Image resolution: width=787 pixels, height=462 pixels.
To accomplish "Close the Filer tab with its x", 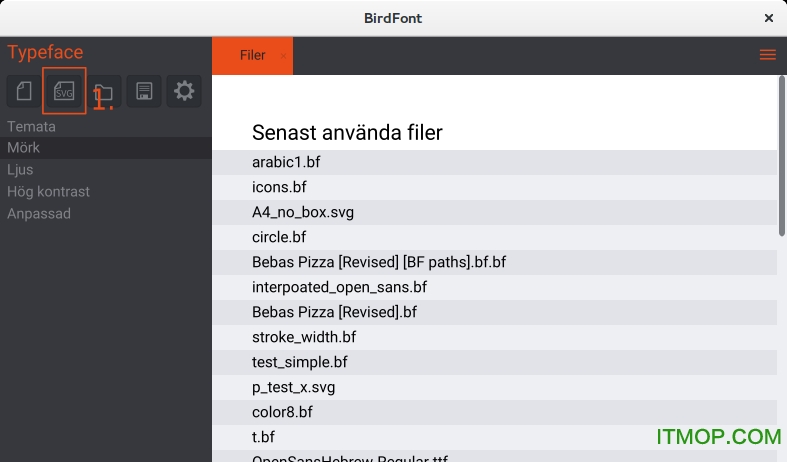I will pos(283,56).
